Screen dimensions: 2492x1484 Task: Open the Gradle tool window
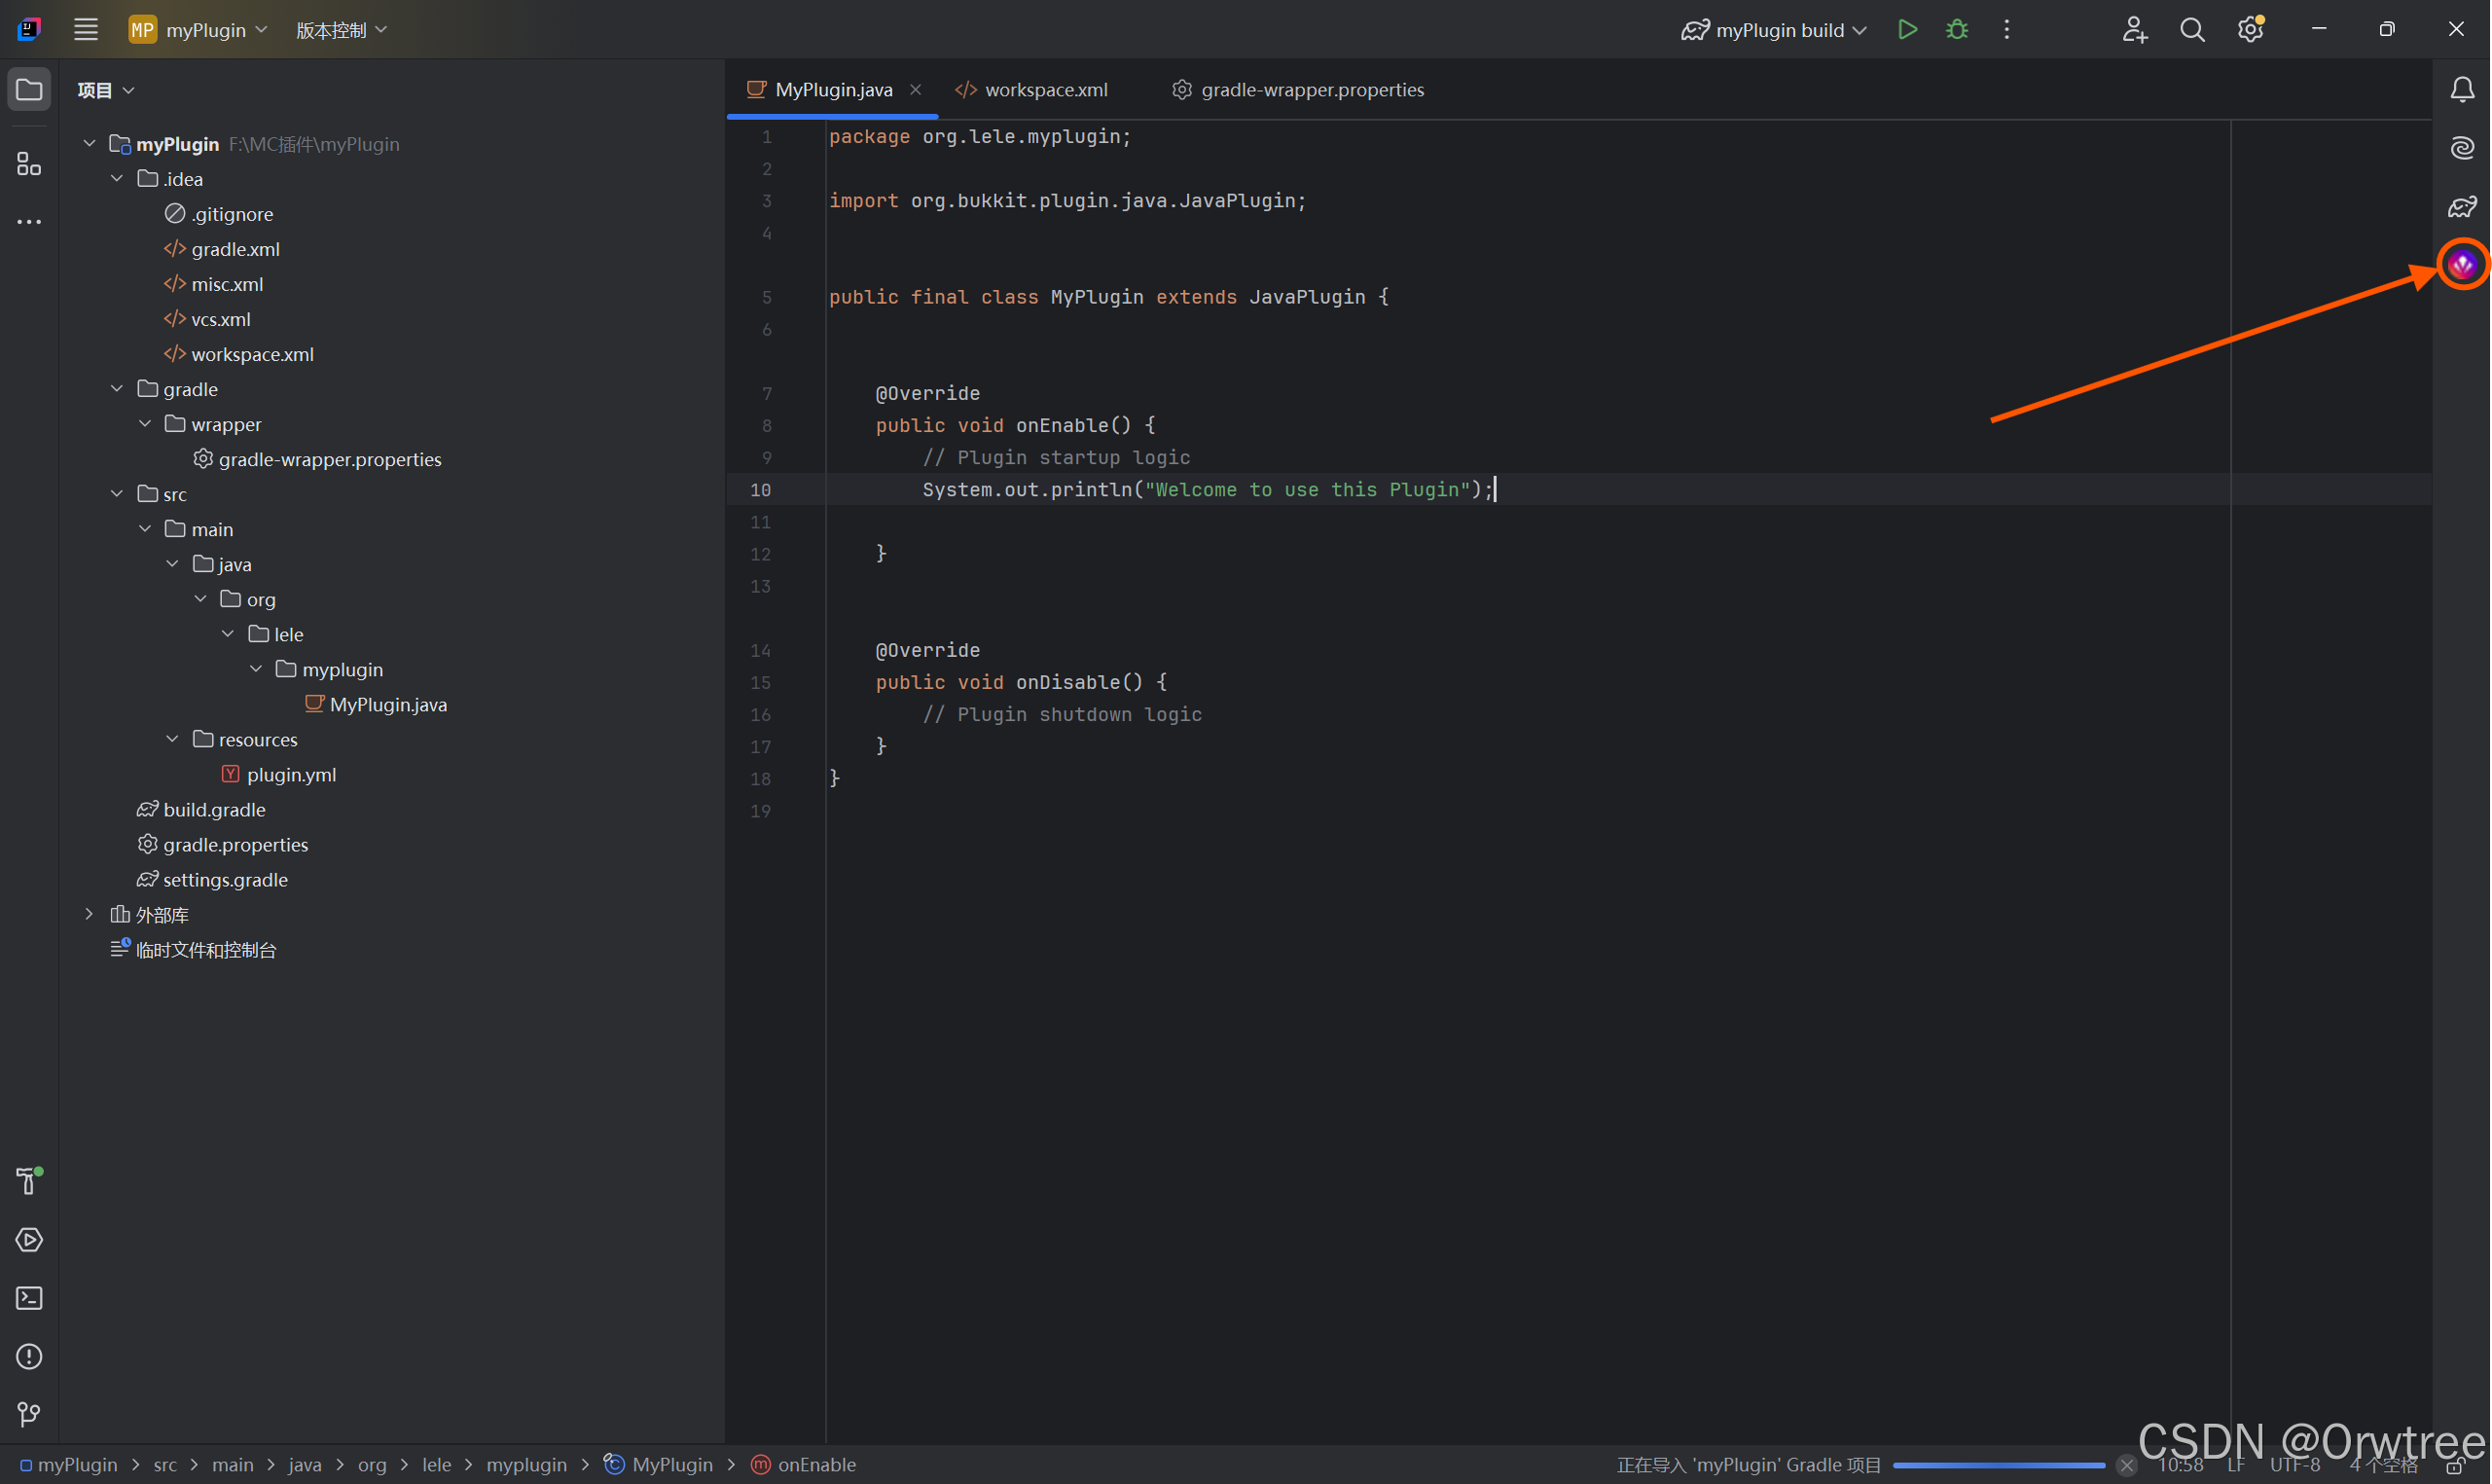[2462, 207]
